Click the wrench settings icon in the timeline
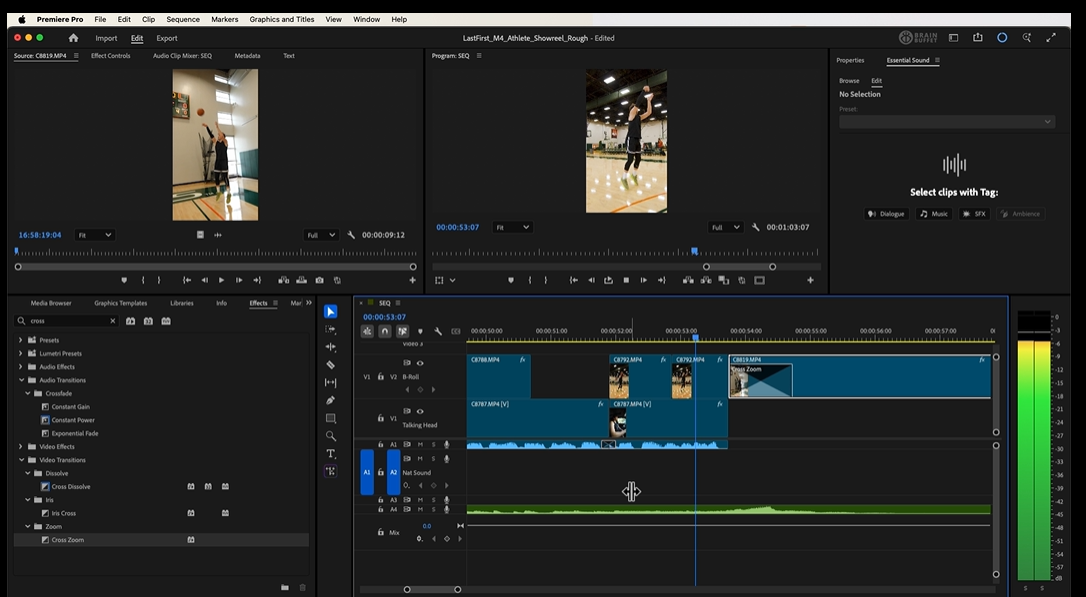Image resolution: width=1086 pixels, height=597 pixels. click(x=437, y=331)
